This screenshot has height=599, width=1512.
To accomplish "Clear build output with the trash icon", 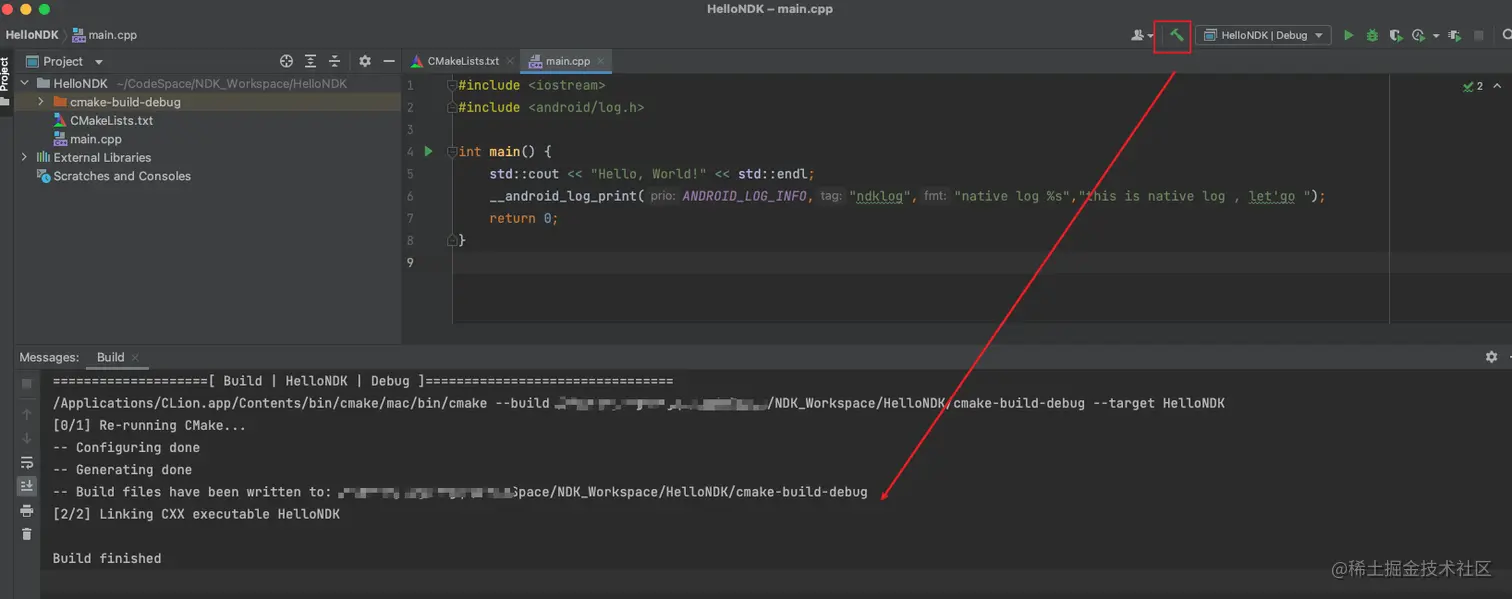I will [x=27, y=534].
